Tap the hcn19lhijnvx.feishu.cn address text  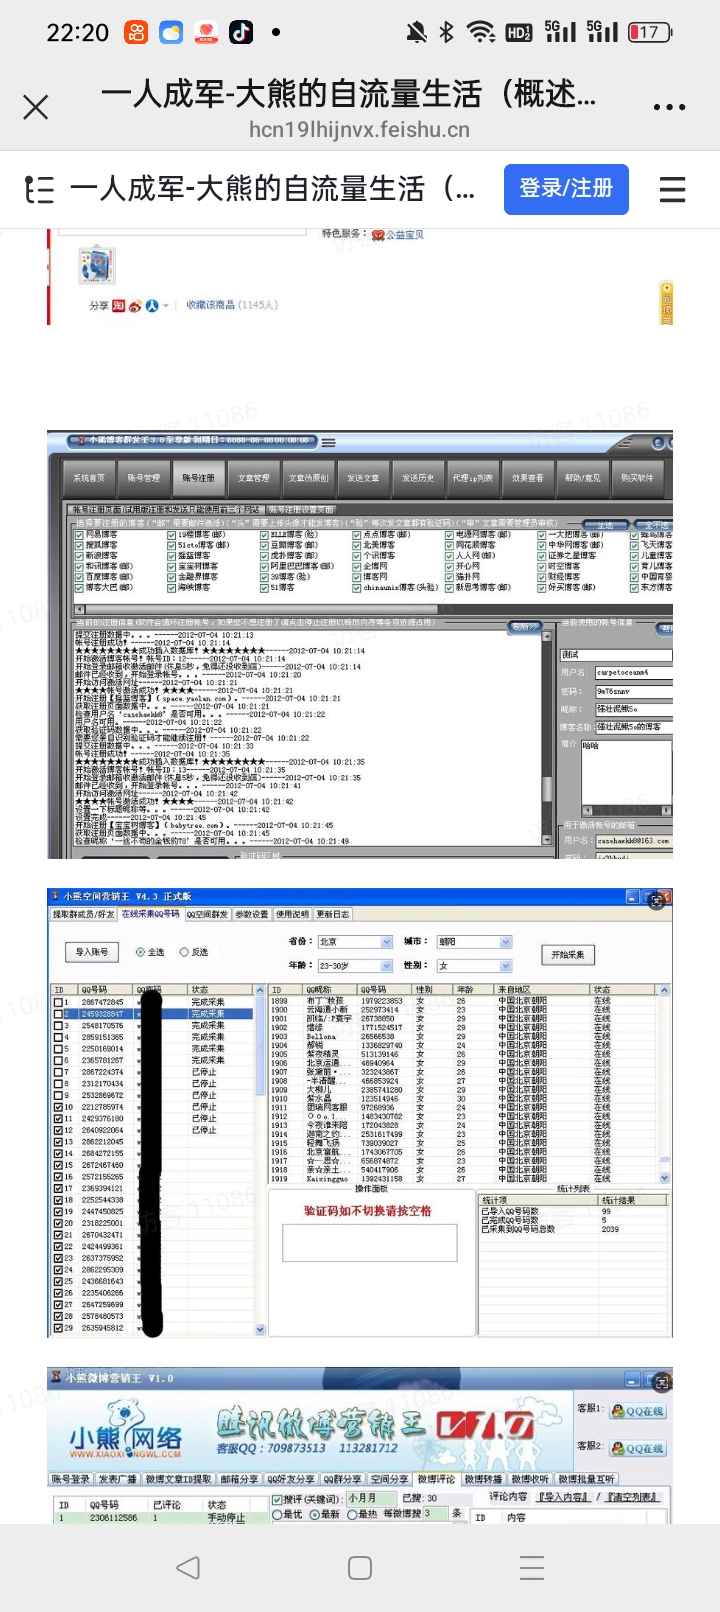[359, 130]
